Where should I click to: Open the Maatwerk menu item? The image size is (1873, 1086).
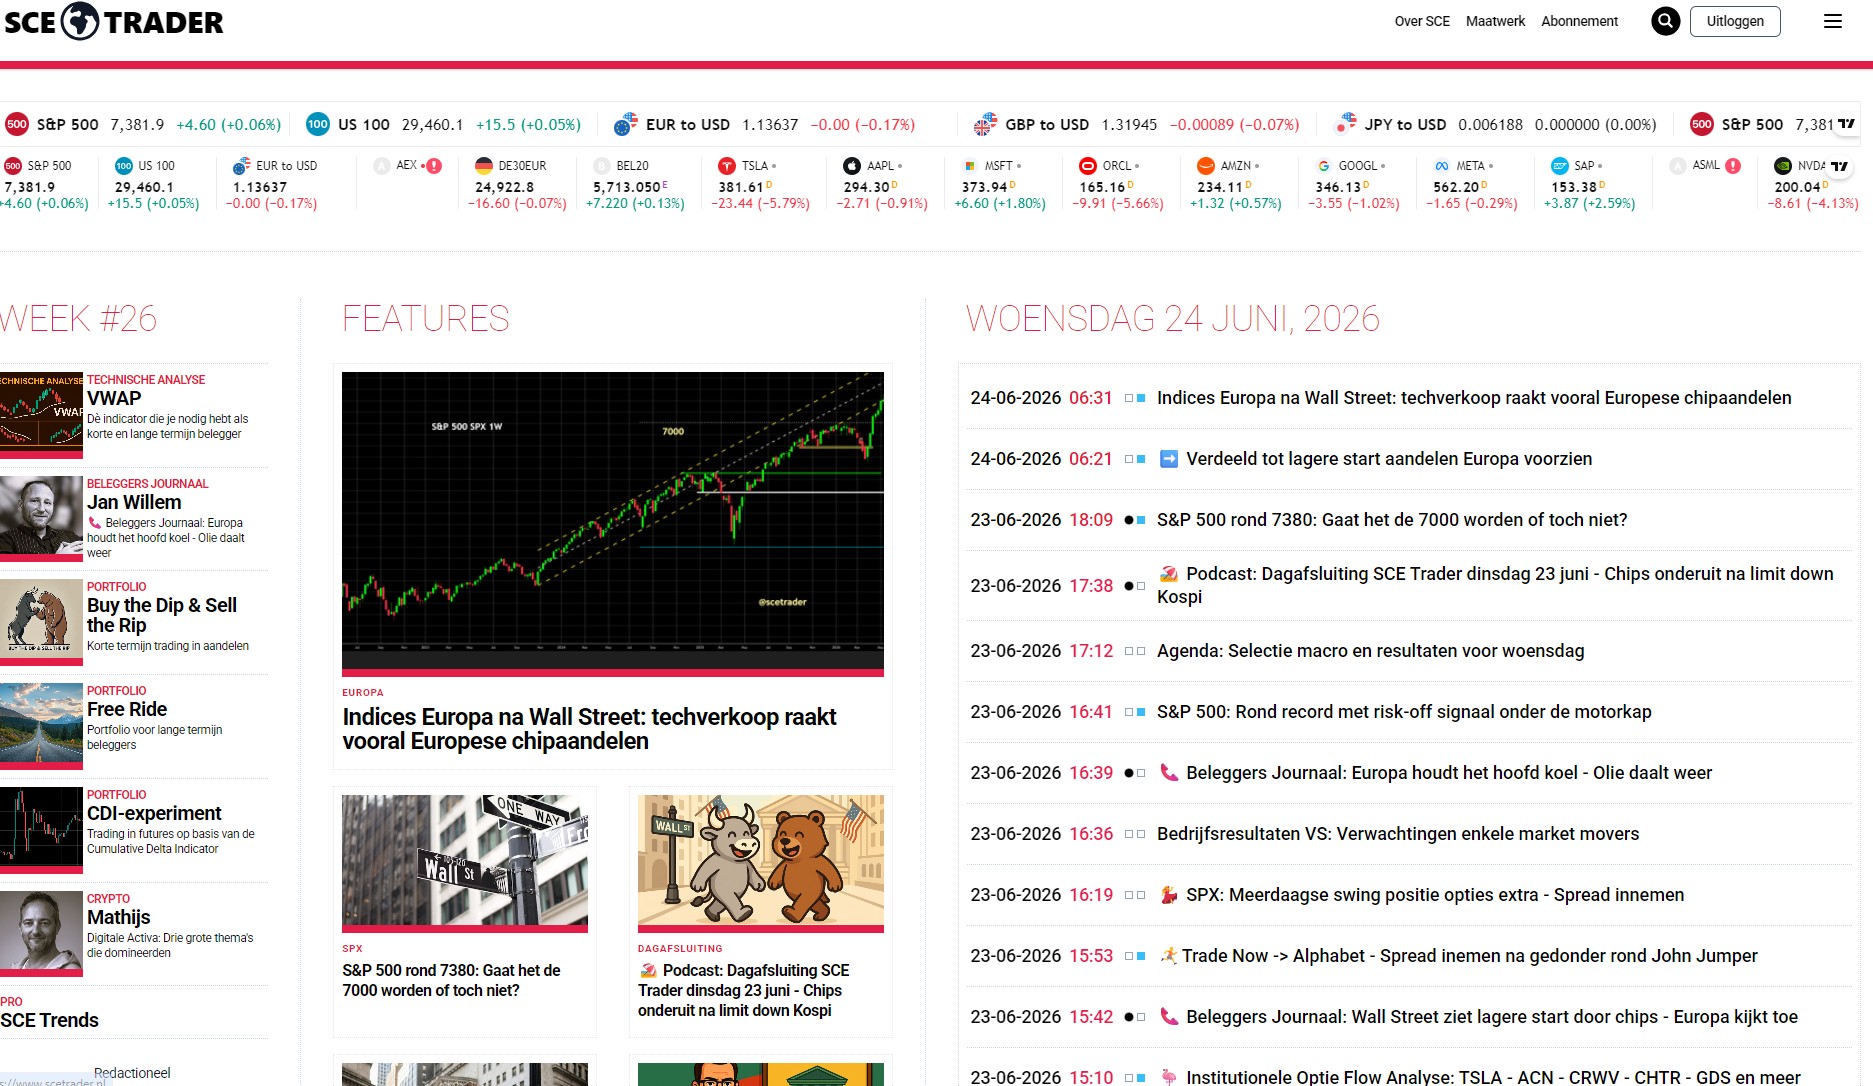[1495, 21]
